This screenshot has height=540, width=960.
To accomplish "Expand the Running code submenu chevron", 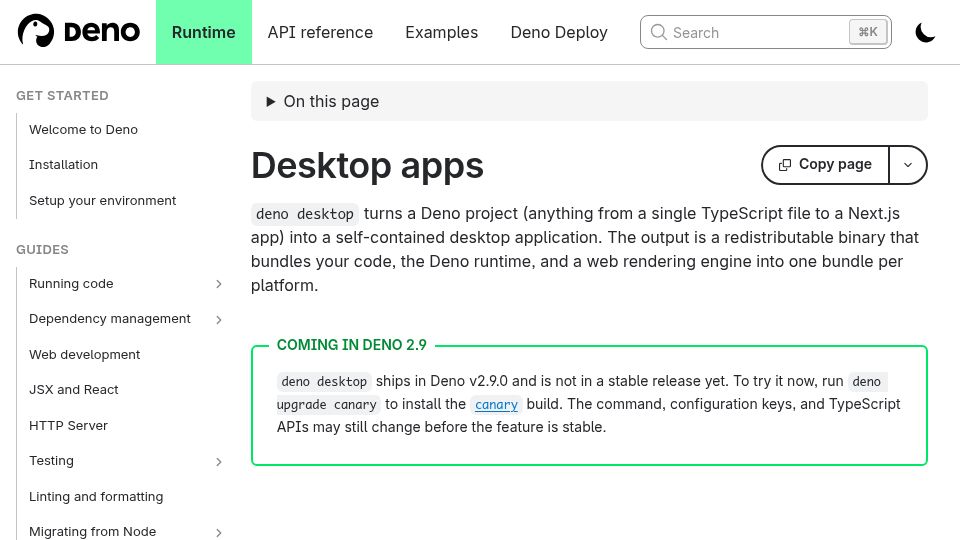I will [x=219, y=284].
